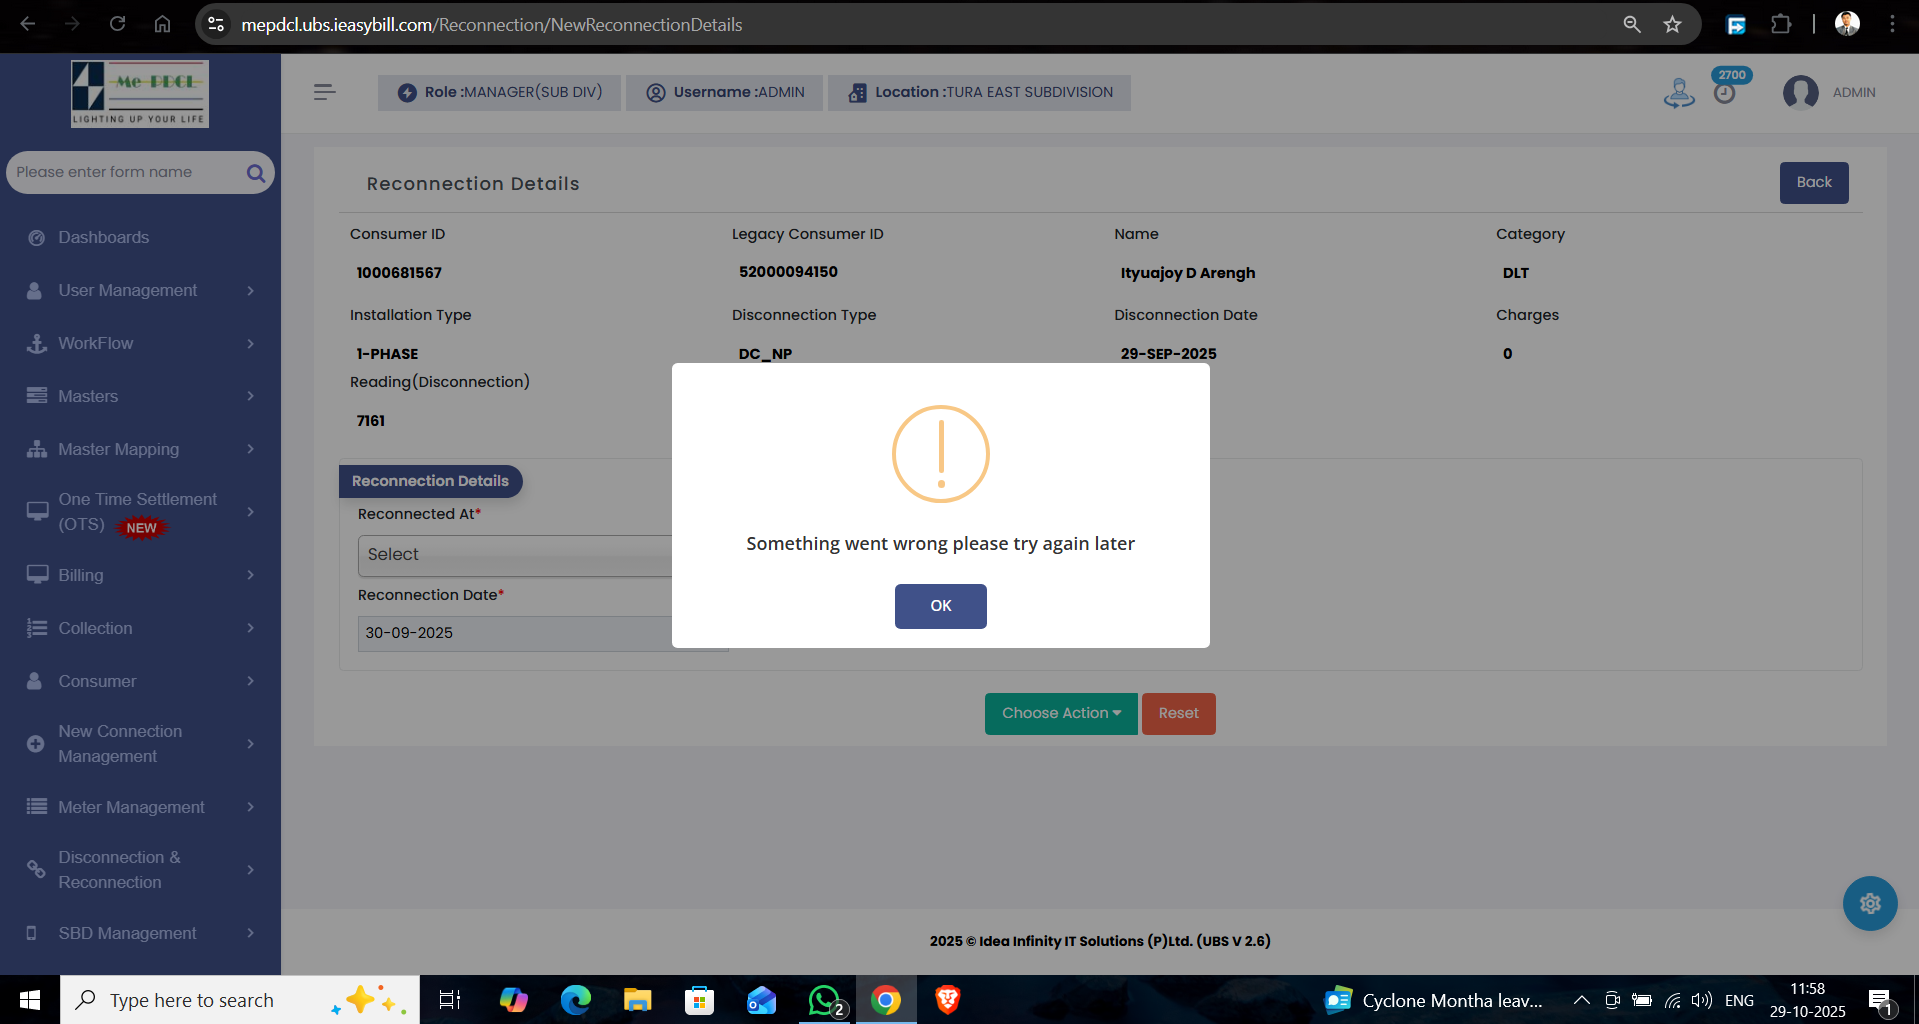
Task: Open WhatsApp from the taskbar
Action: (825, 1000)
